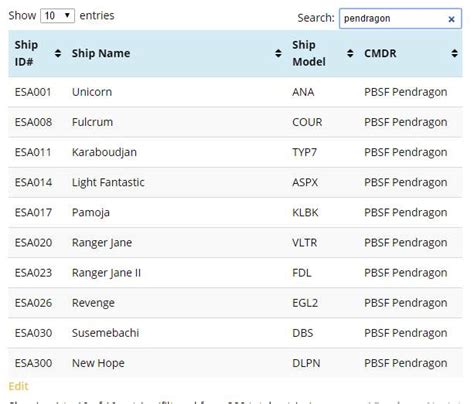The image size is (474, 404).
Task: Select the DLPN ship model cell
Action: pyautogui.click(x=306, y=363)
